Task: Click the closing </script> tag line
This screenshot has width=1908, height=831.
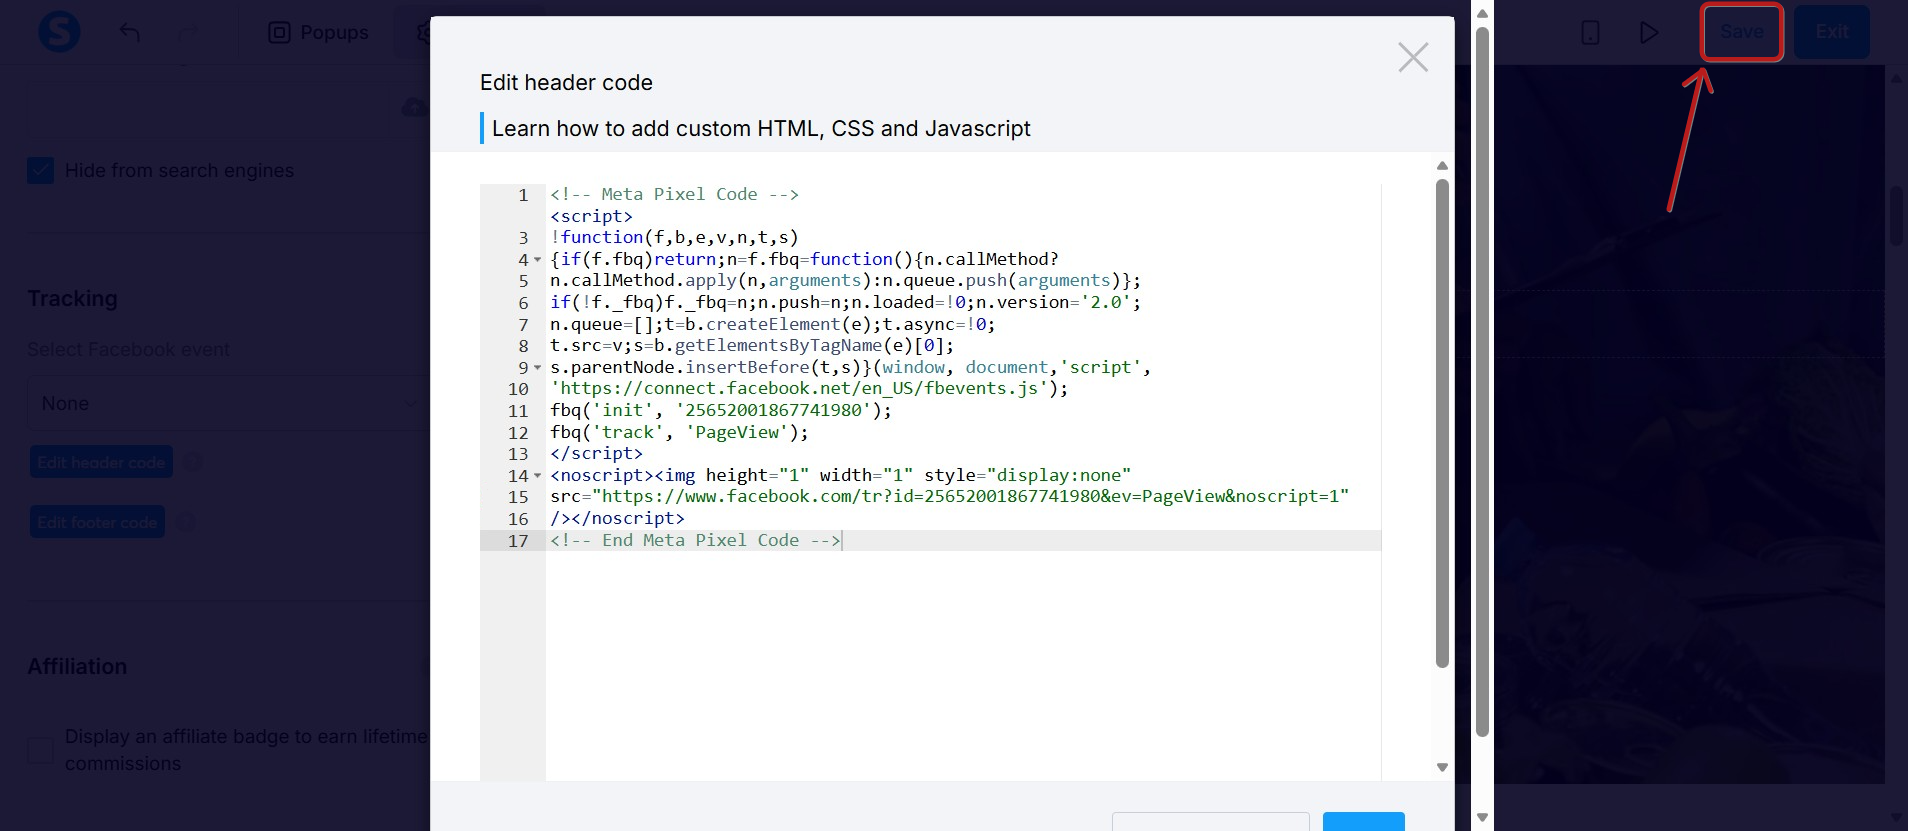Action: click(596, 453)
